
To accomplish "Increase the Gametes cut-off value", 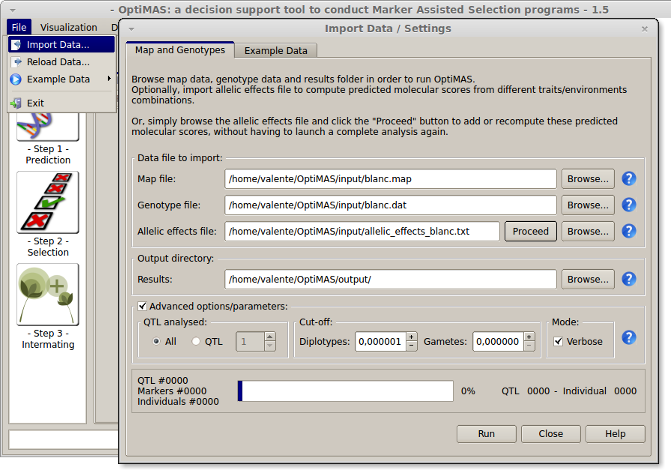I will [x=529, y=337].
